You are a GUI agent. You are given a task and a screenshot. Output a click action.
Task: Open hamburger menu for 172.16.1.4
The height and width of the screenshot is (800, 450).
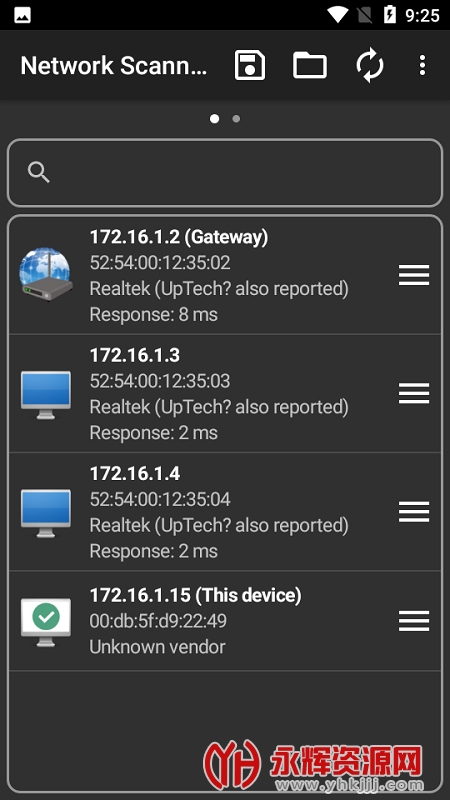tap(414, 512)
